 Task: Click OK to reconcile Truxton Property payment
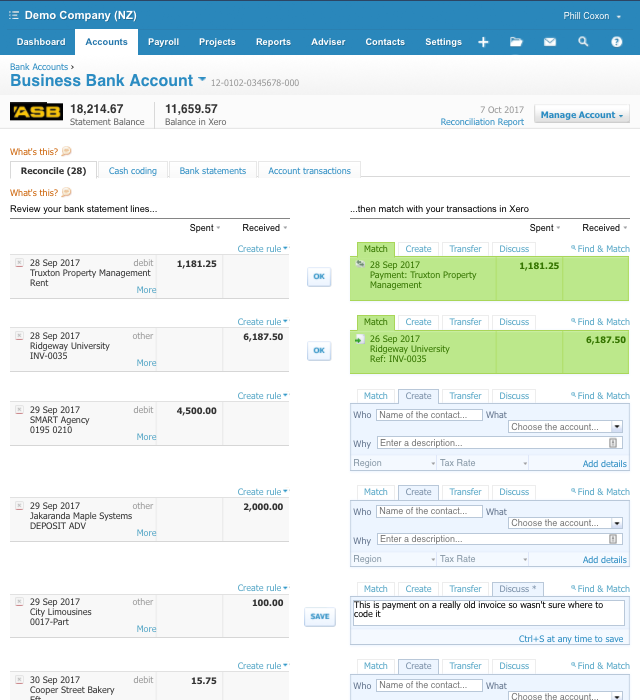click(319, 276)
